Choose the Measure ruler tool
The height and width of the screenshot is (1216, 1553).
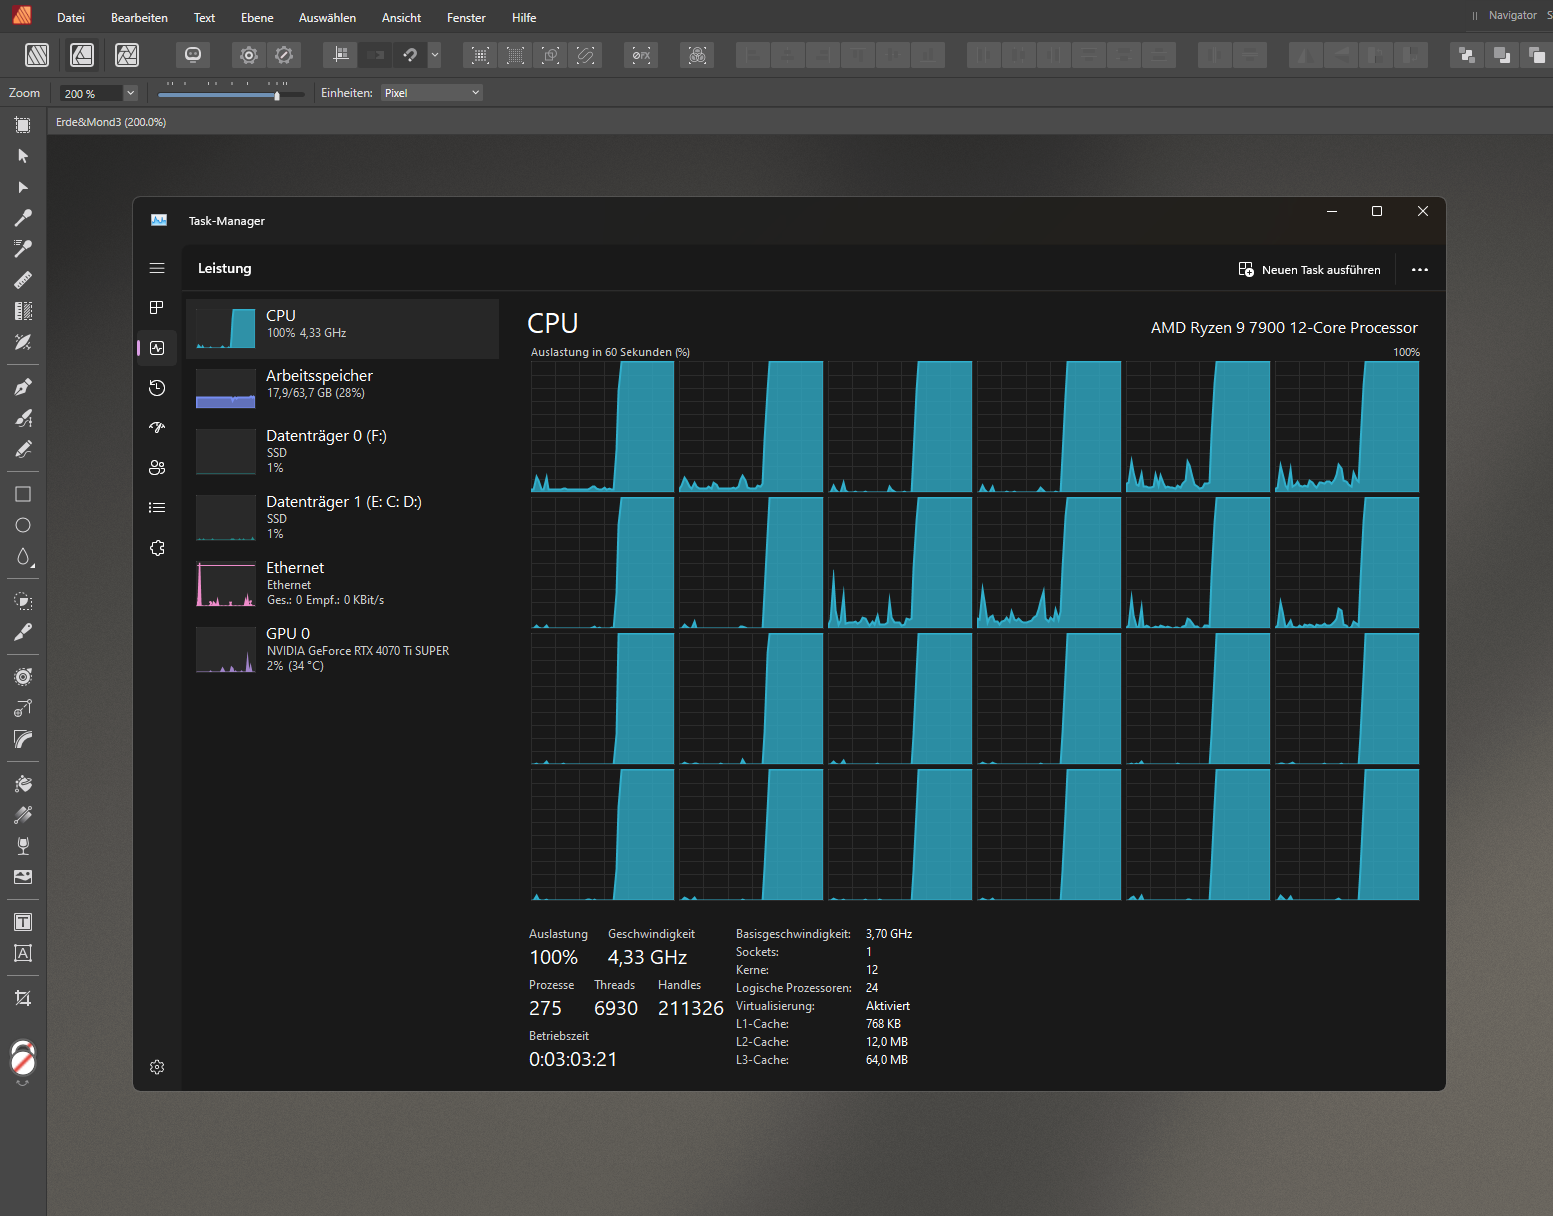[x=23, y=280]
